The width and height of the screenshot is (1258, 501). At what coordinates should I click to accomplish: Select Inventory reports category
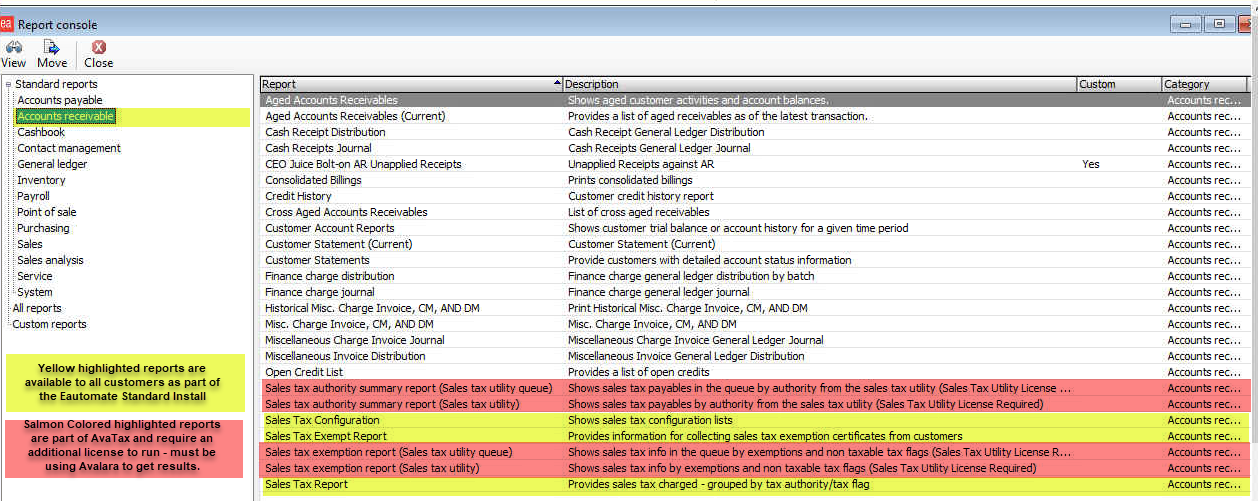click(41, 180)
